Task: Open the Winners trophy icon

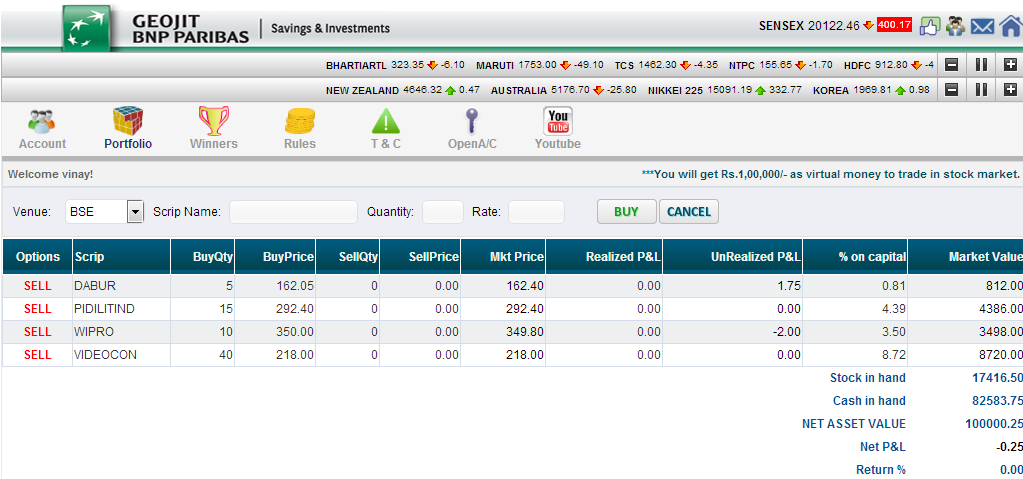Action: pos(214,121)
